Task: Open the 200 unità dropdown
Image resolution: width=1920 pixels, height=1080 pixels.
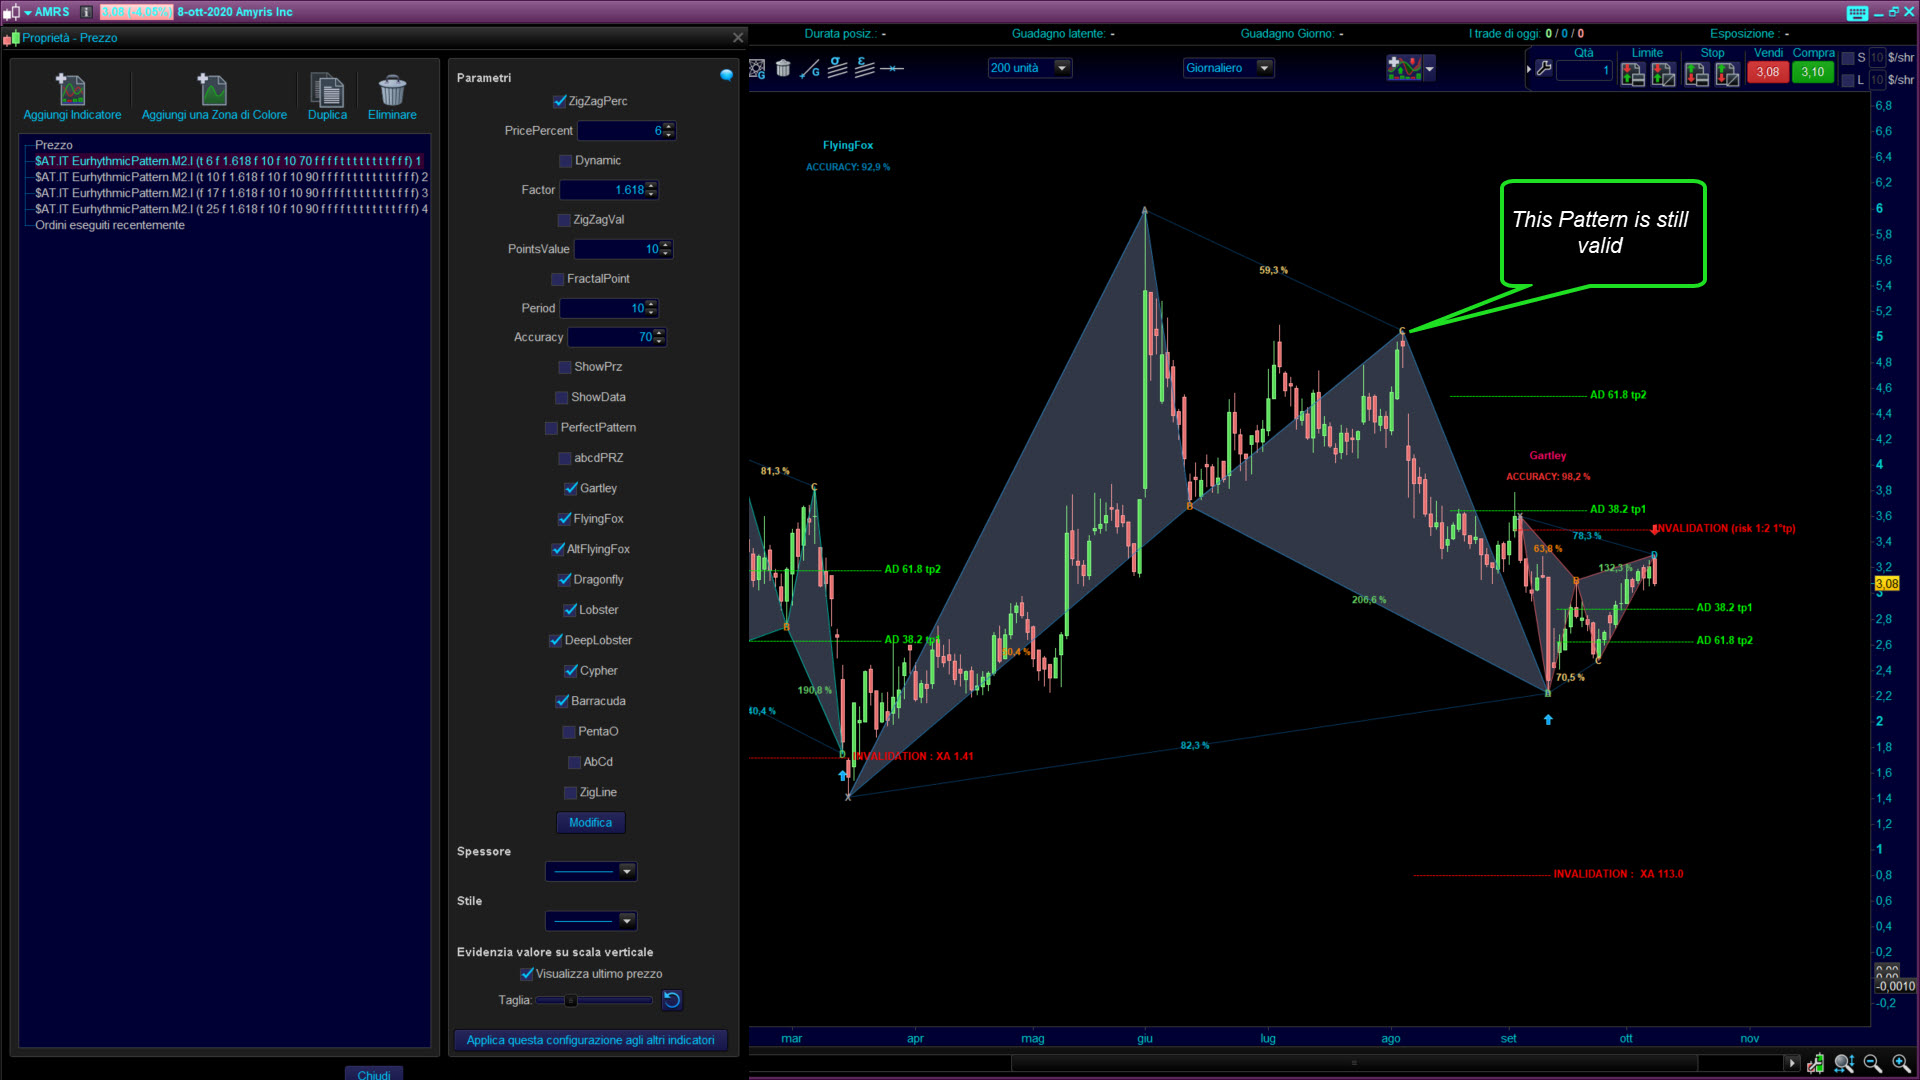Action: point(1062,68)
